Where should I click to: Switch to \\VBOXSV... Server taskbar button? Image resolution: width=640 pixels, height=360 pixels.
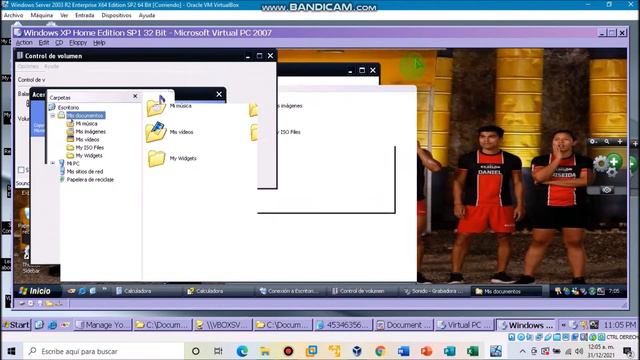[x=223, y=325]
